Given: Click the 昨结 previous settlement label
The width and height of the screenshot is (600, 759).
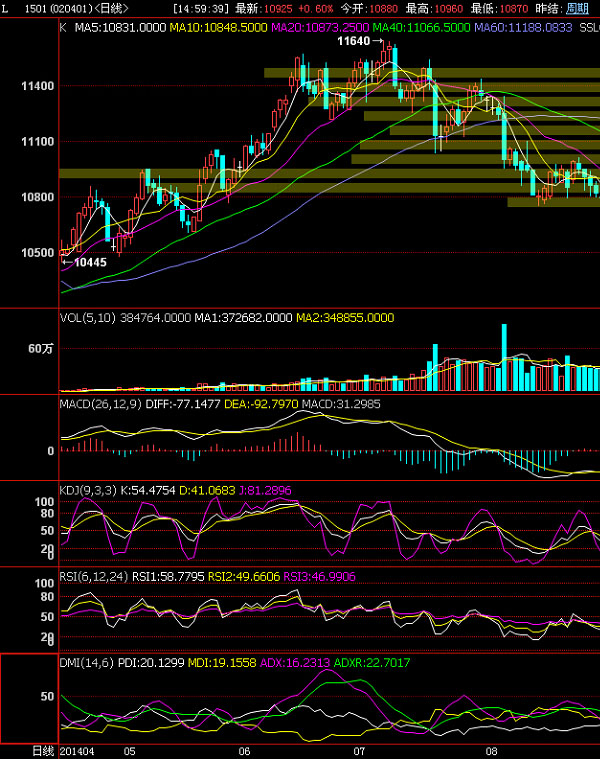Looking at the screenshot, I should tap(549, 9).
